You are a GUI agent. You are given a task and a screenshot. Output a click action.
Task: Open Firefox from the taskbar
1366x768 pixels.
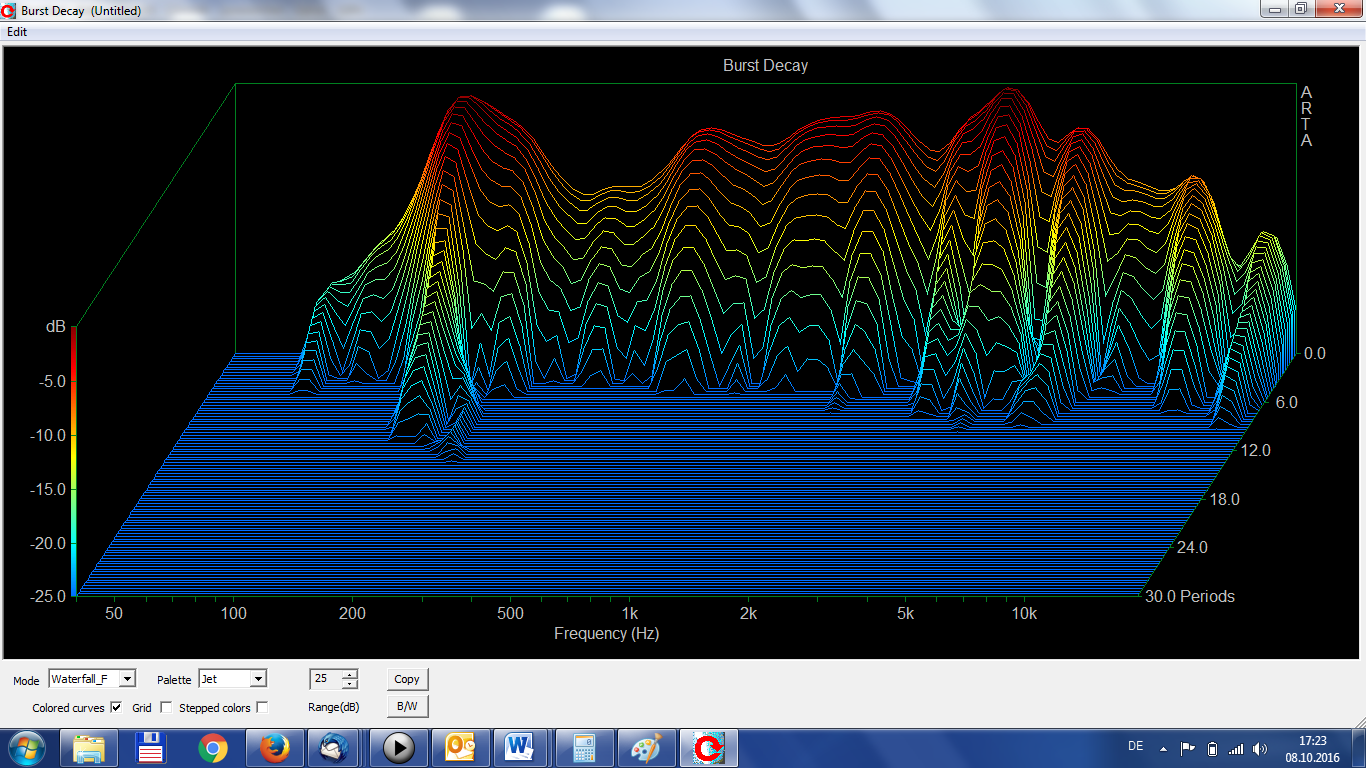274,747
